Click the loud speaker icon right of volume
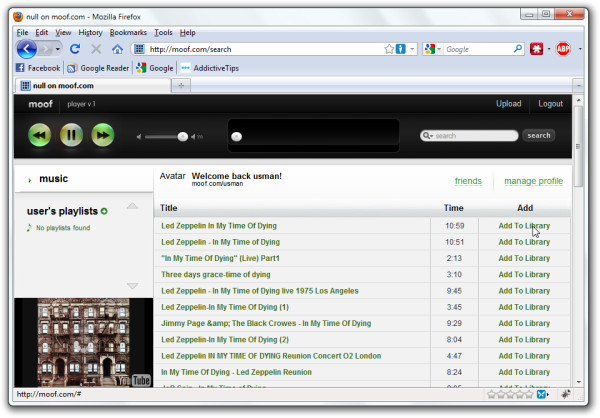Screen dimensions: 600x418 point(197,137)
